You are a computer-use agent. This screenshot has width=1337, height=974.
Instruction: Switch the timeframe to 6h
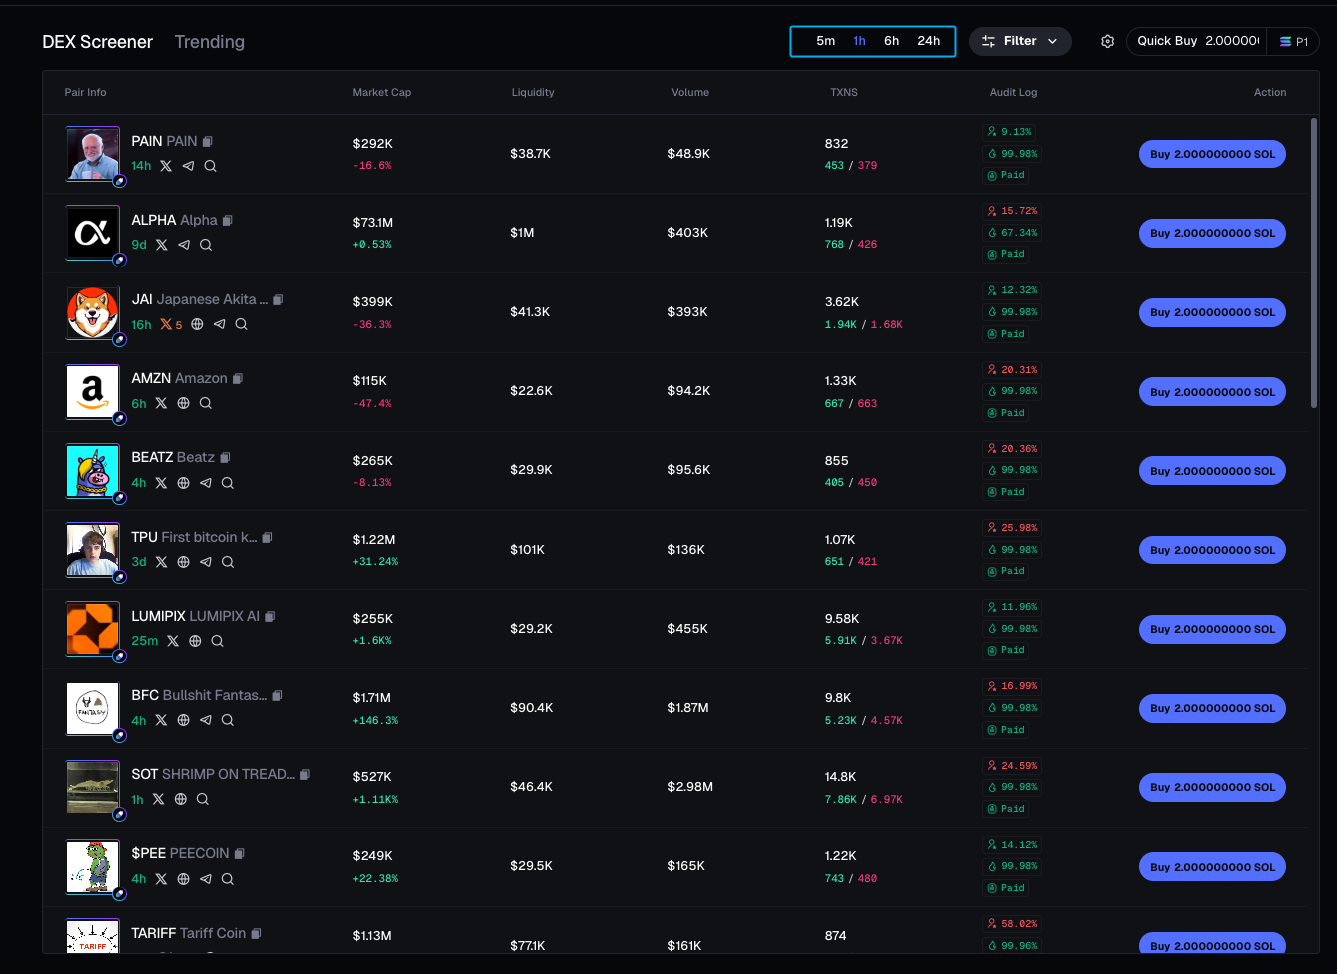[x=891, y=41]
